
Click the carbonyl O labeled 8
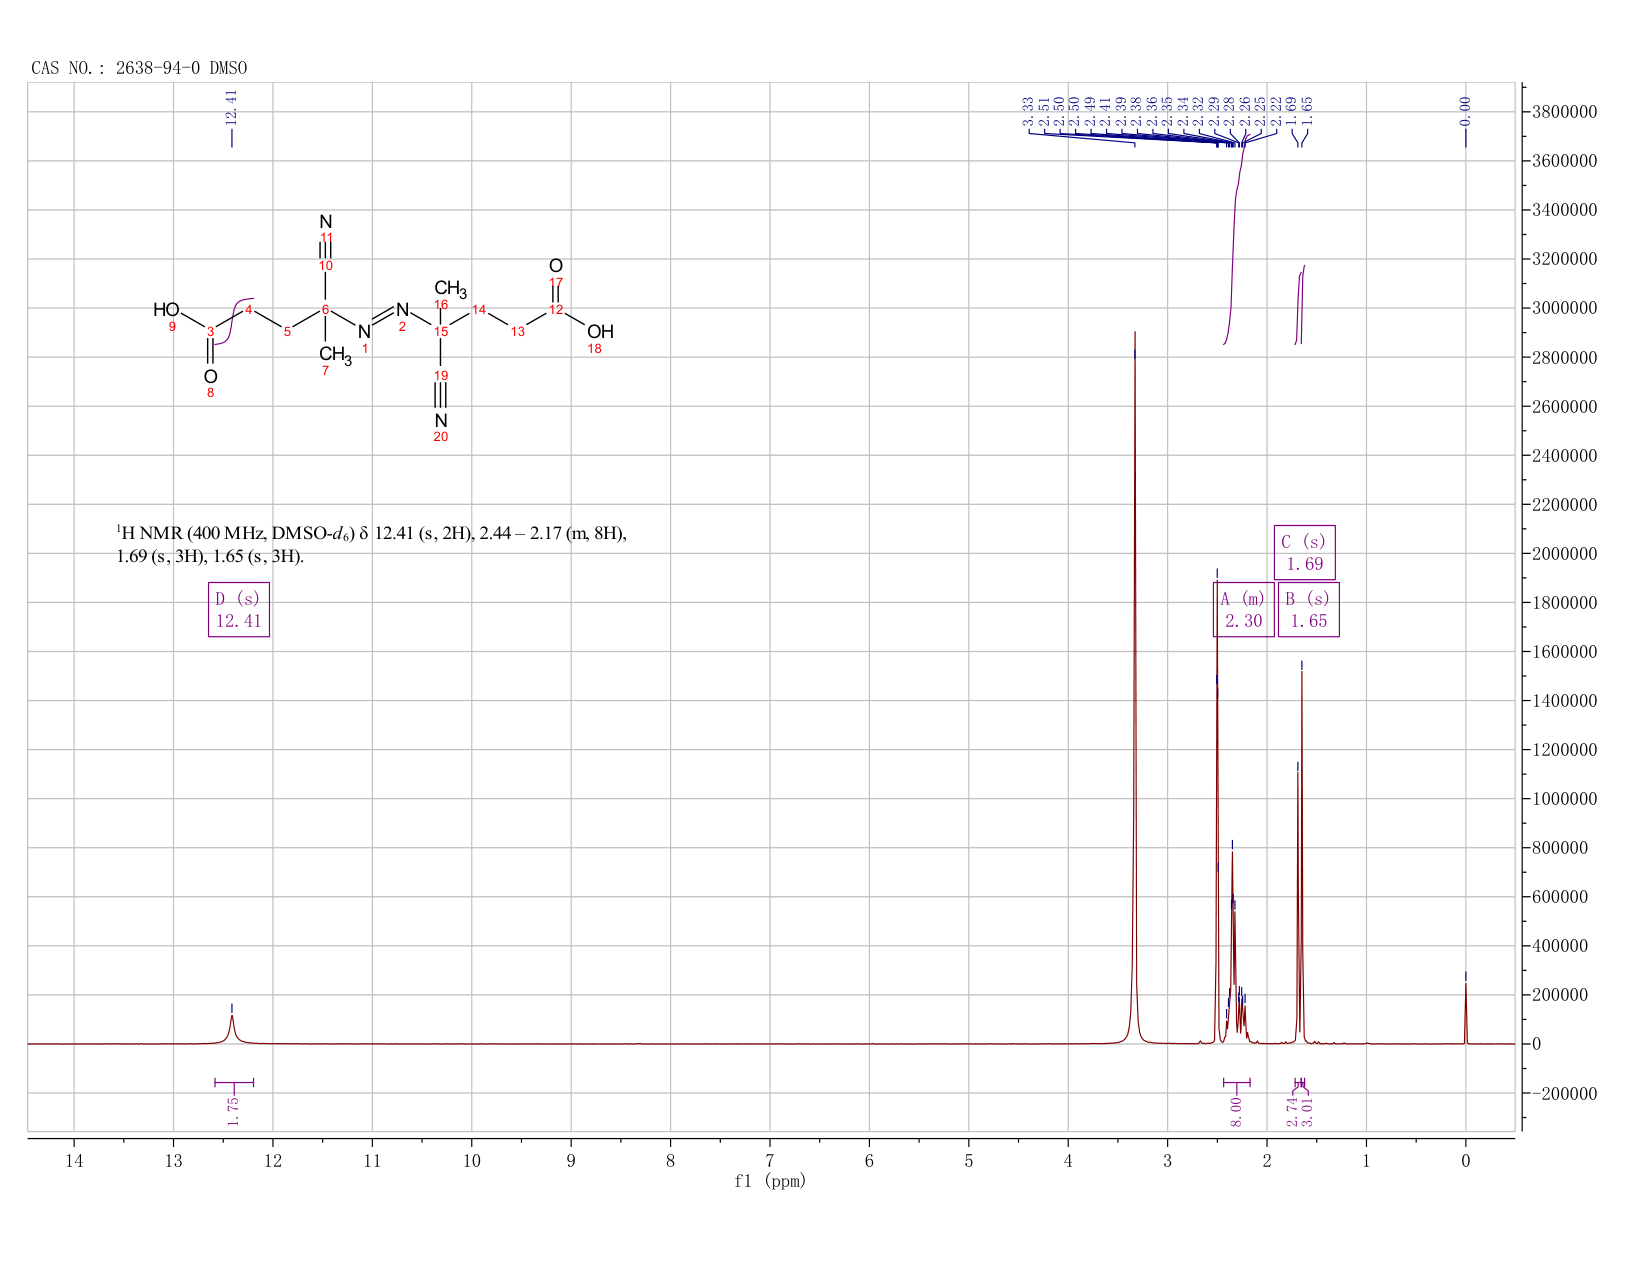[x=210, y=377]
